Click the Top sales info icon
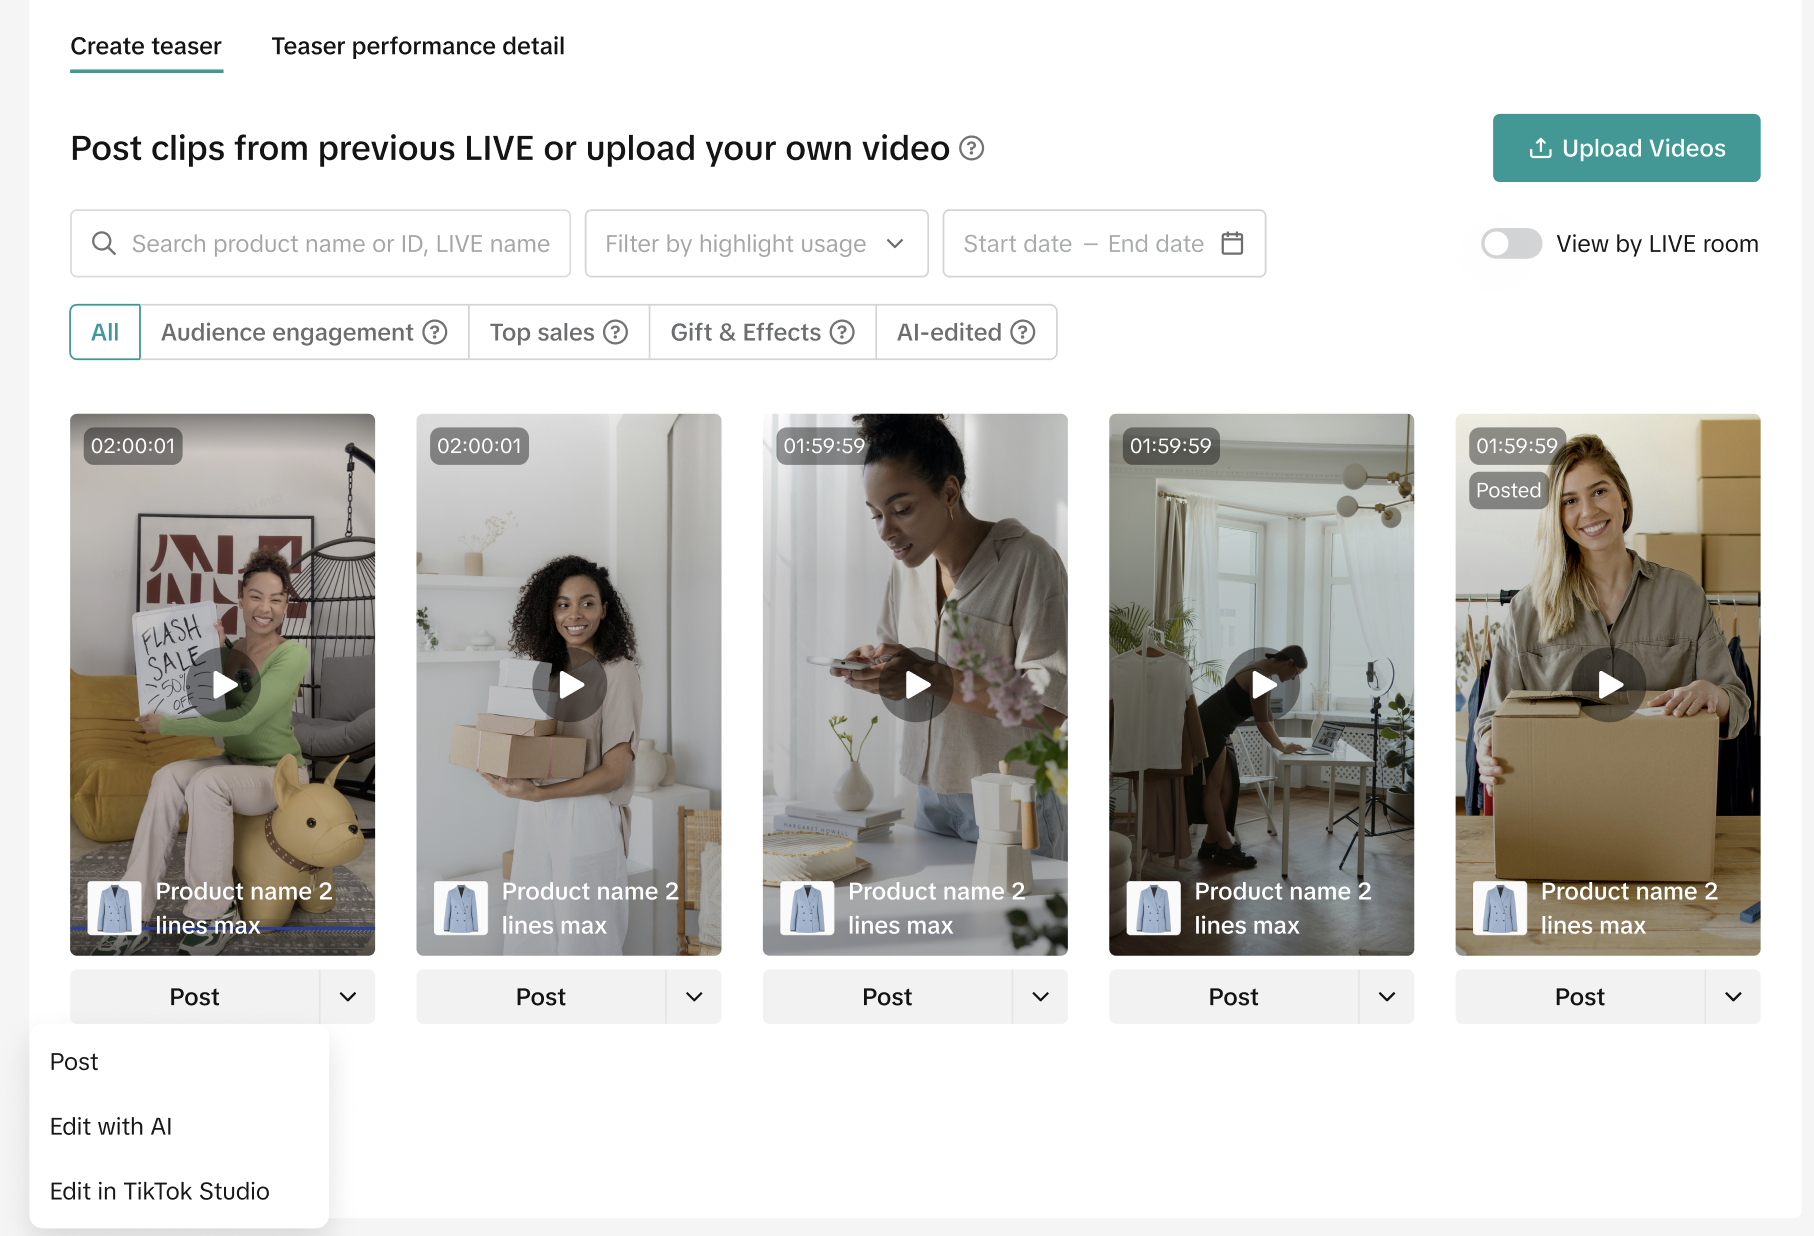This screenshot has height=1236, width=1814. [x=616, y=332]
